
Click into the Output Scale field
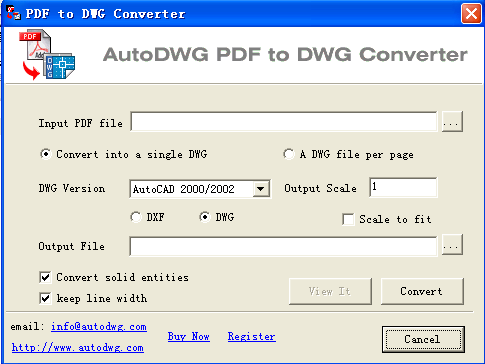(x=403, y=187)
